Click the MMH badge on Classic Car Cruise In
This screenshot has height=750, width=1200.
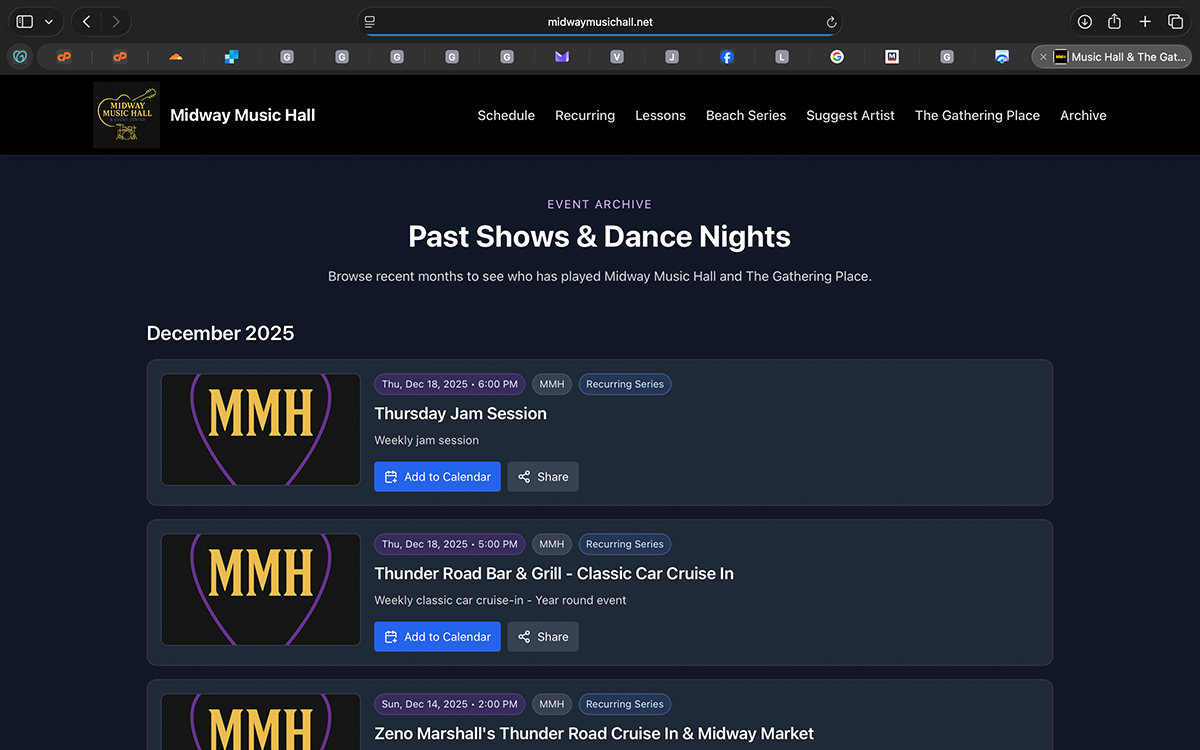[552, 544]
